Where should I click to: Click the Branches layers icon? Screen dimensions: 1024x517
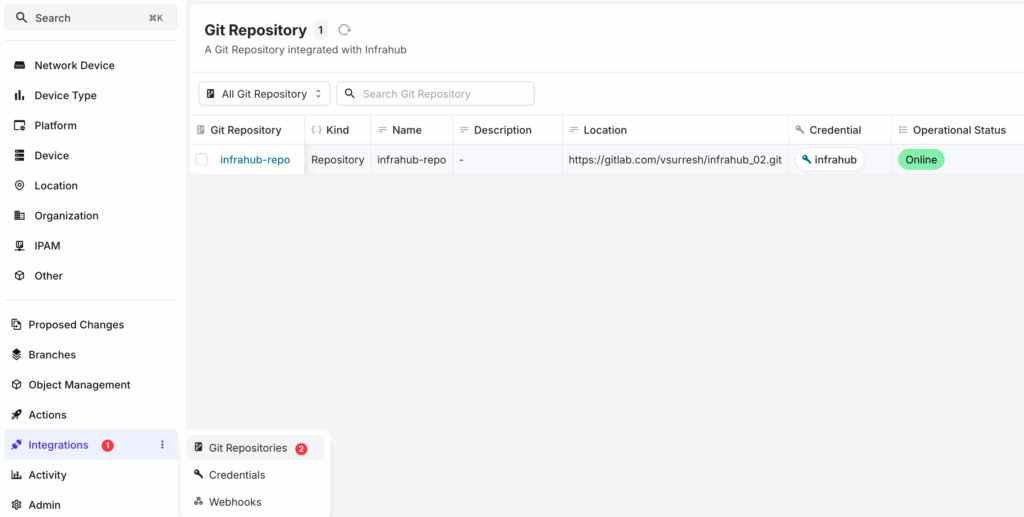(x=16, y=354)
